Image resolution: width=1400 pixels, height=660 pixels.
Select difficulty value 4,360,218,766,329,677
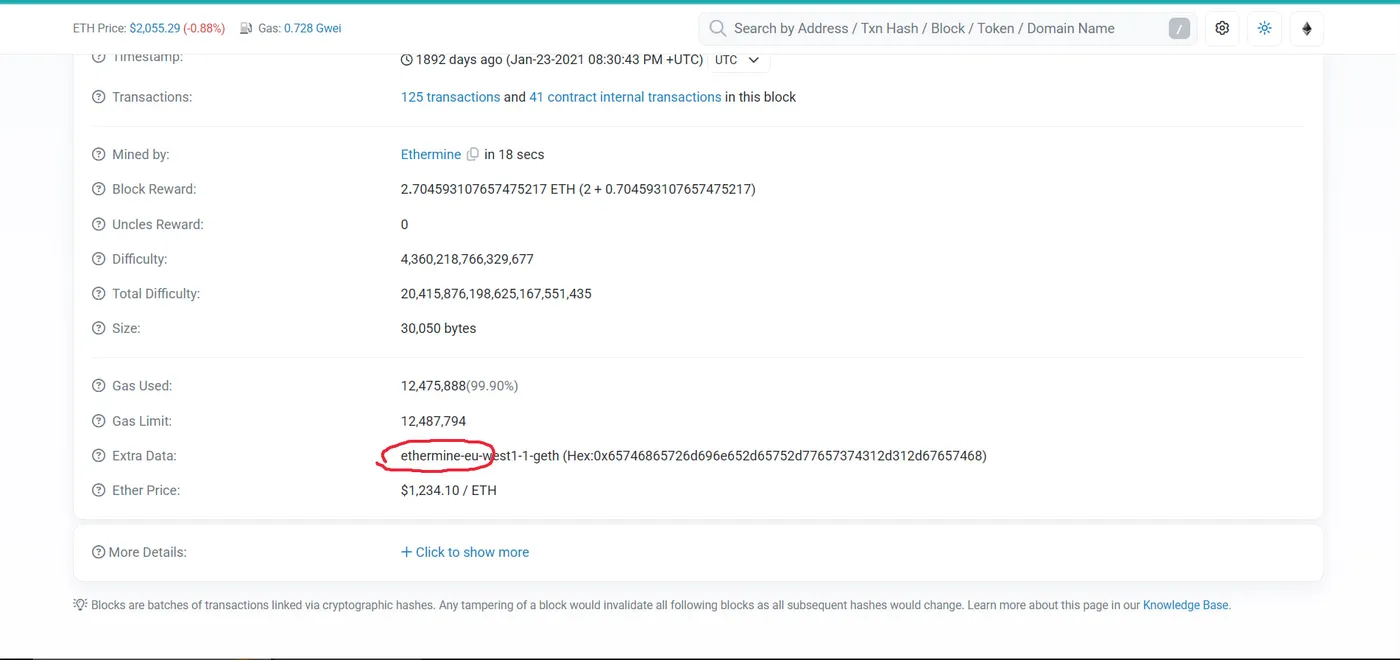pyautogui.click(x=467, y=259)
